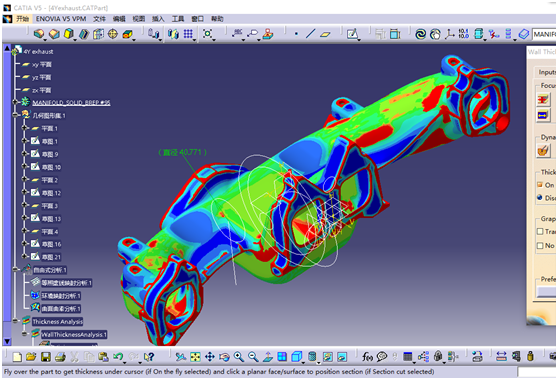
Task: Toggle the Tra... graphic checkbox
Action: tap(540, 232)
